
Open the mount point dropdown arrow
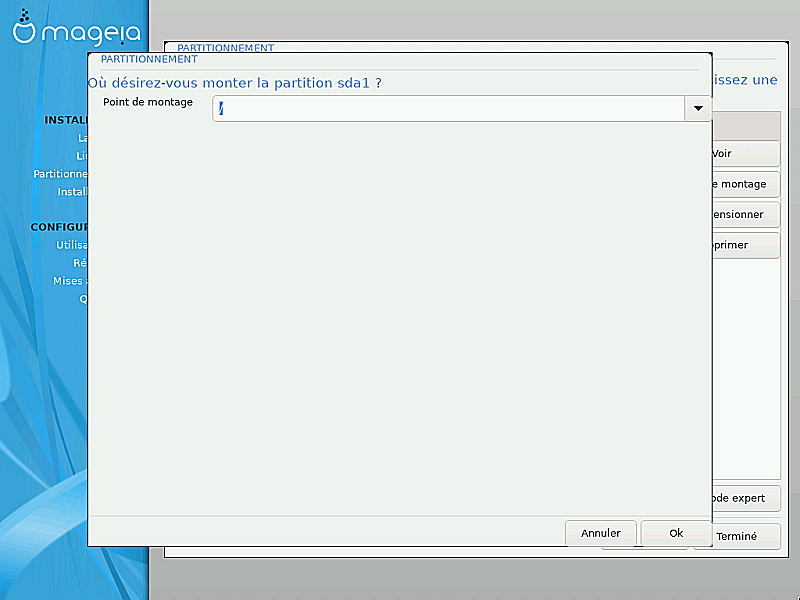(x=697, y=109)
